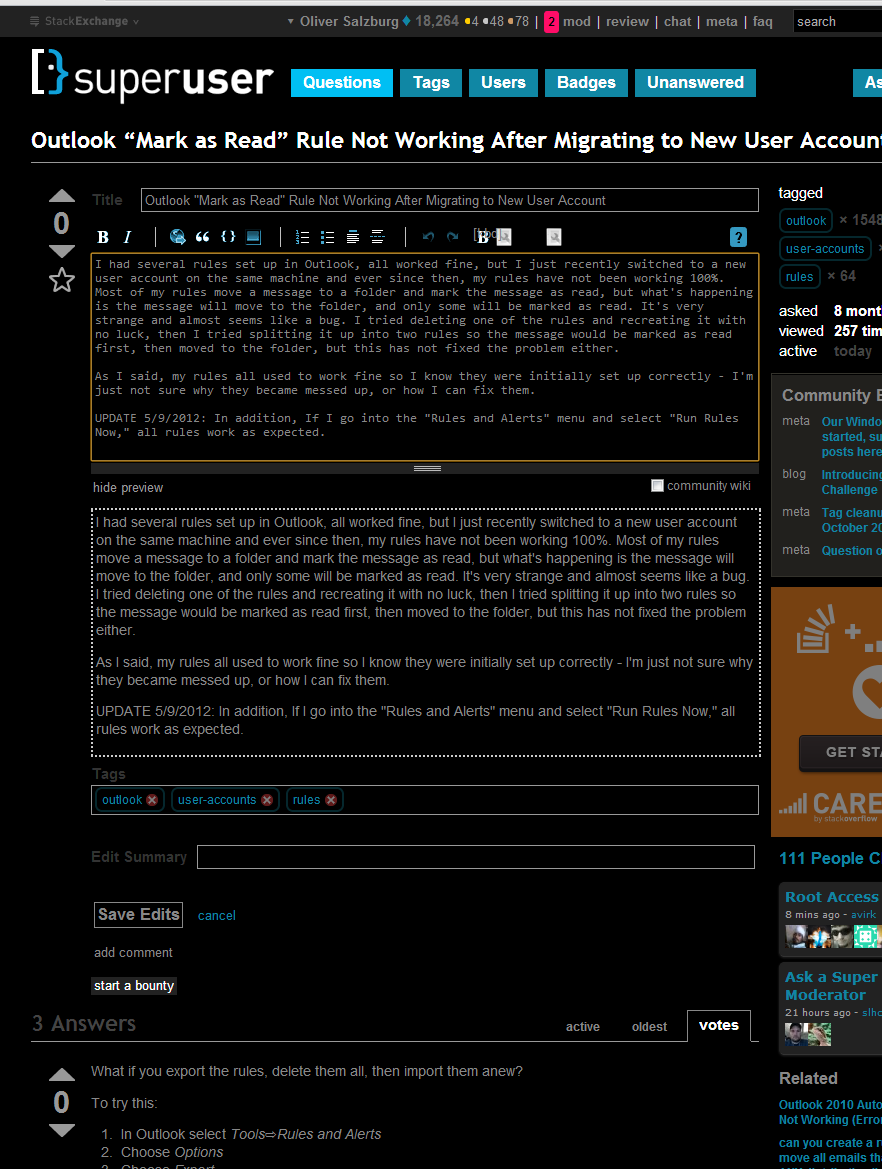The image size is (882, 1169).
Task: Open the Question meta bulletin post
Action: tap(851, 550)
